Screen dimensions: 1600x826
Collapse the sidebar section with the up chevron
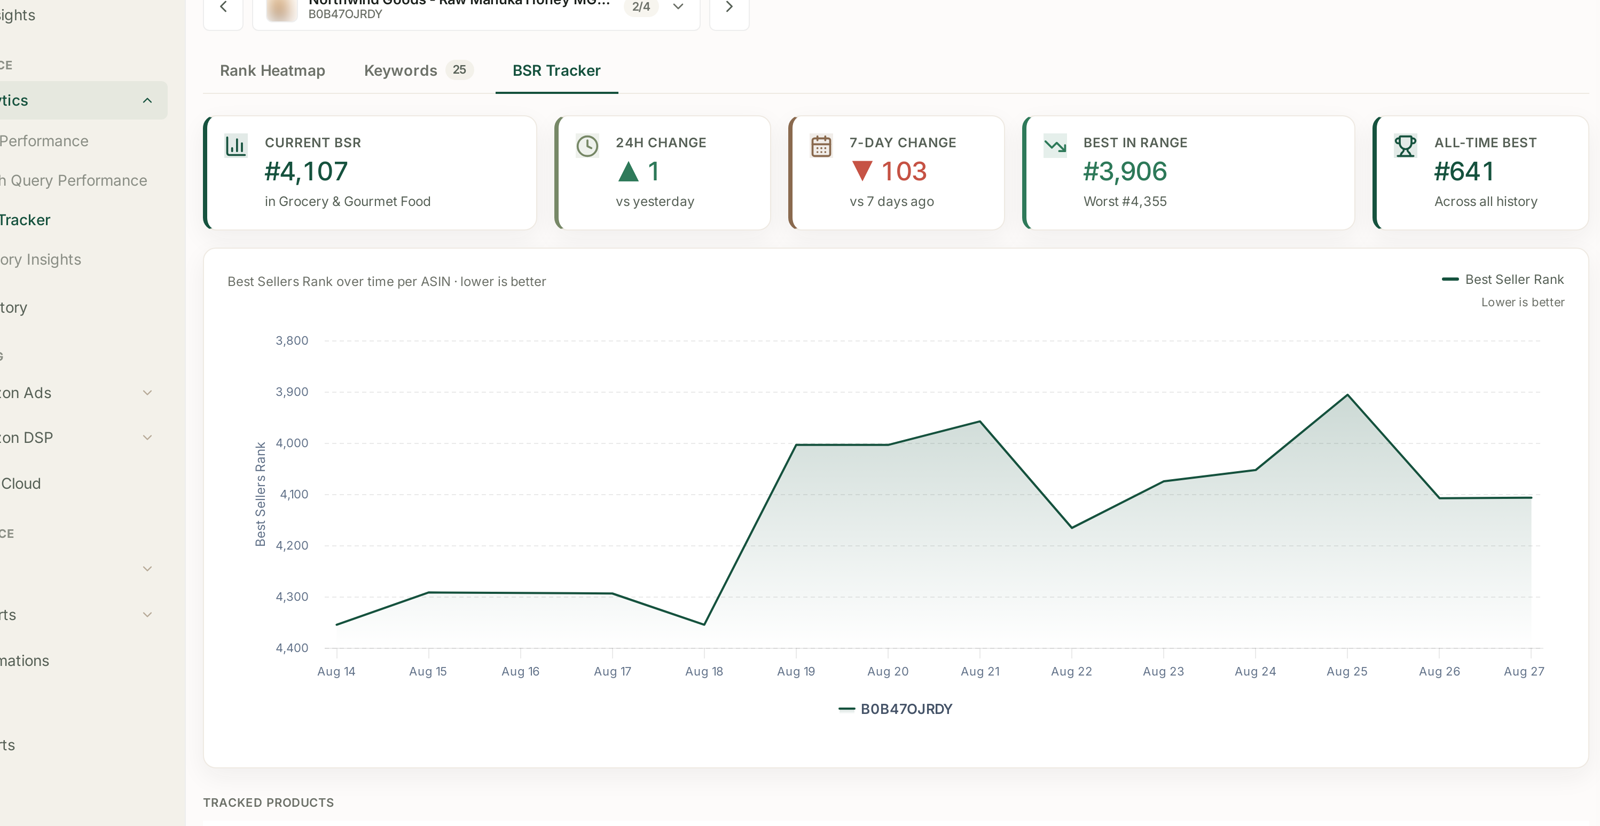[147, 101]
